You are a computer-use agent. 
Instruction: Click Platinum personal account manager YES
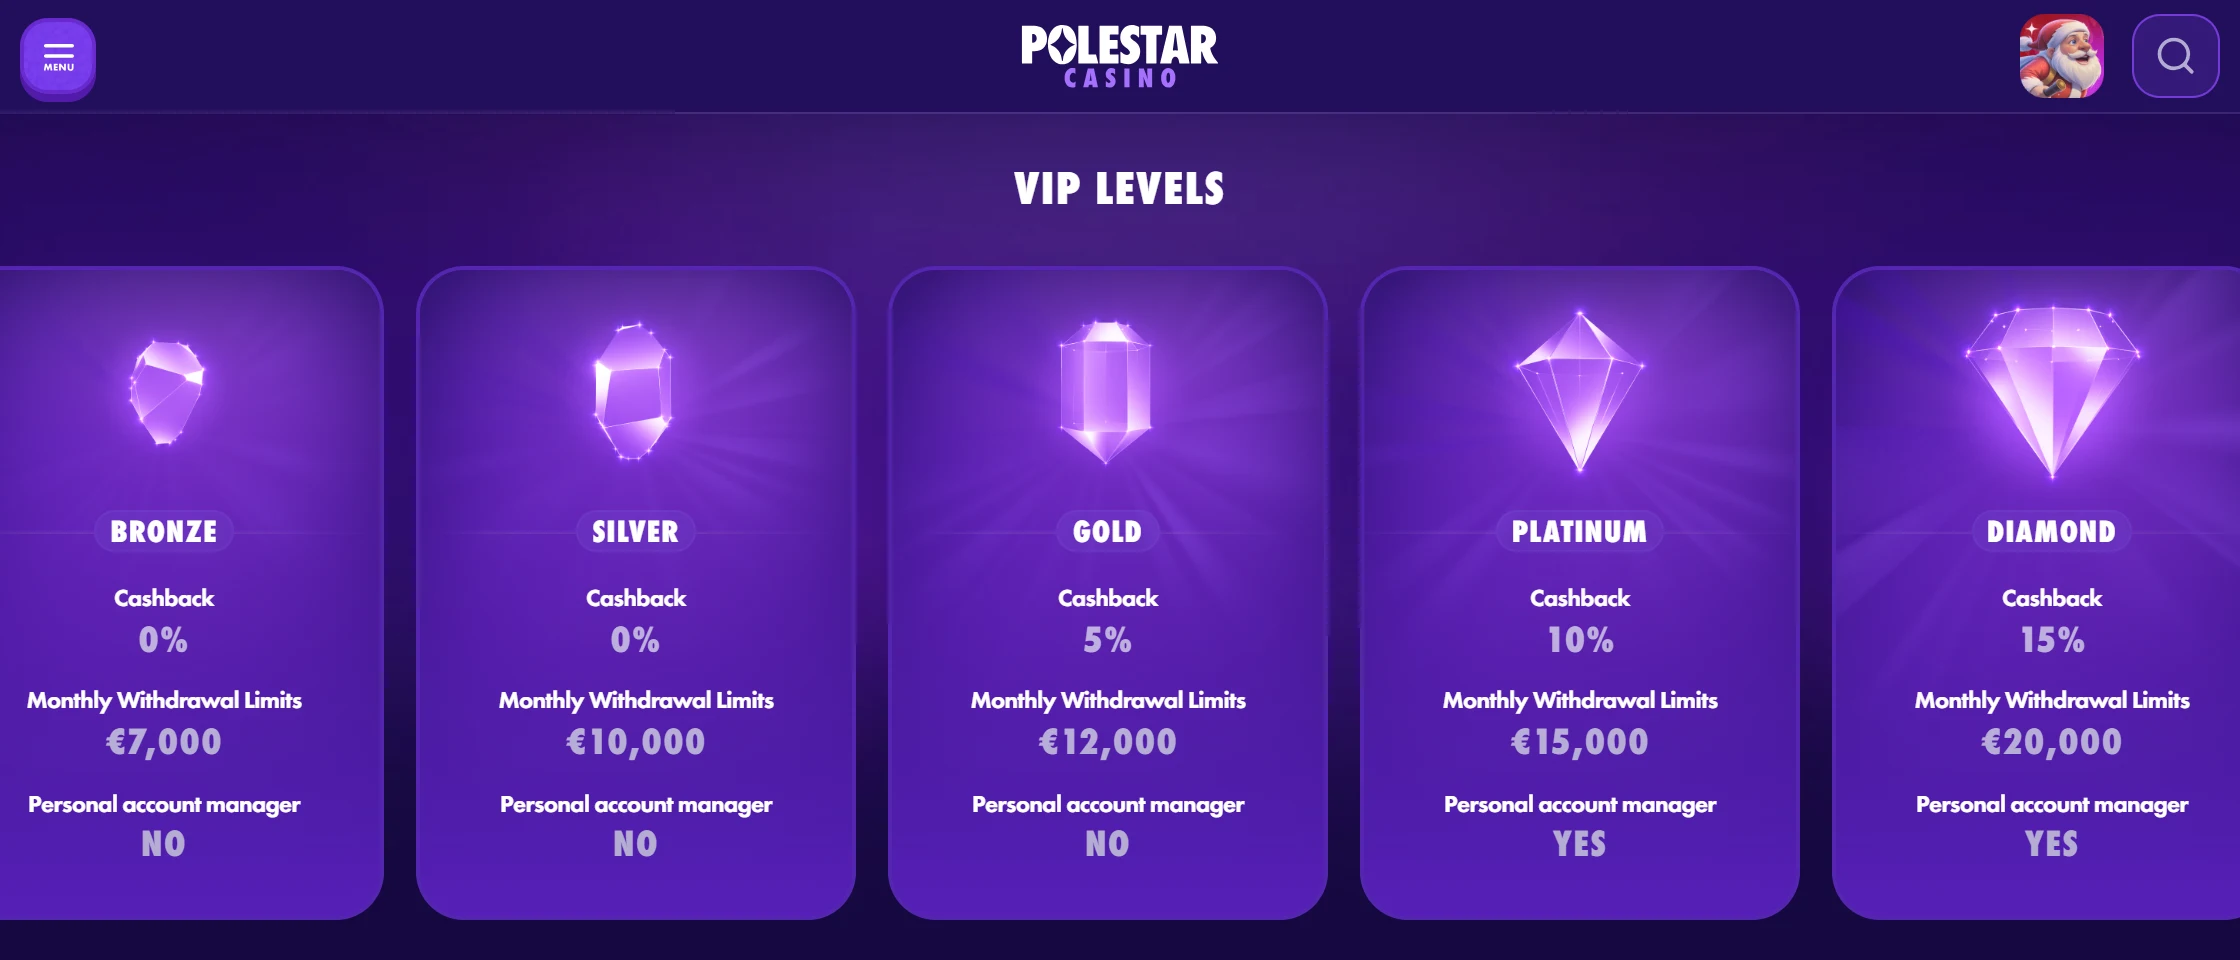pos(1580,845)
